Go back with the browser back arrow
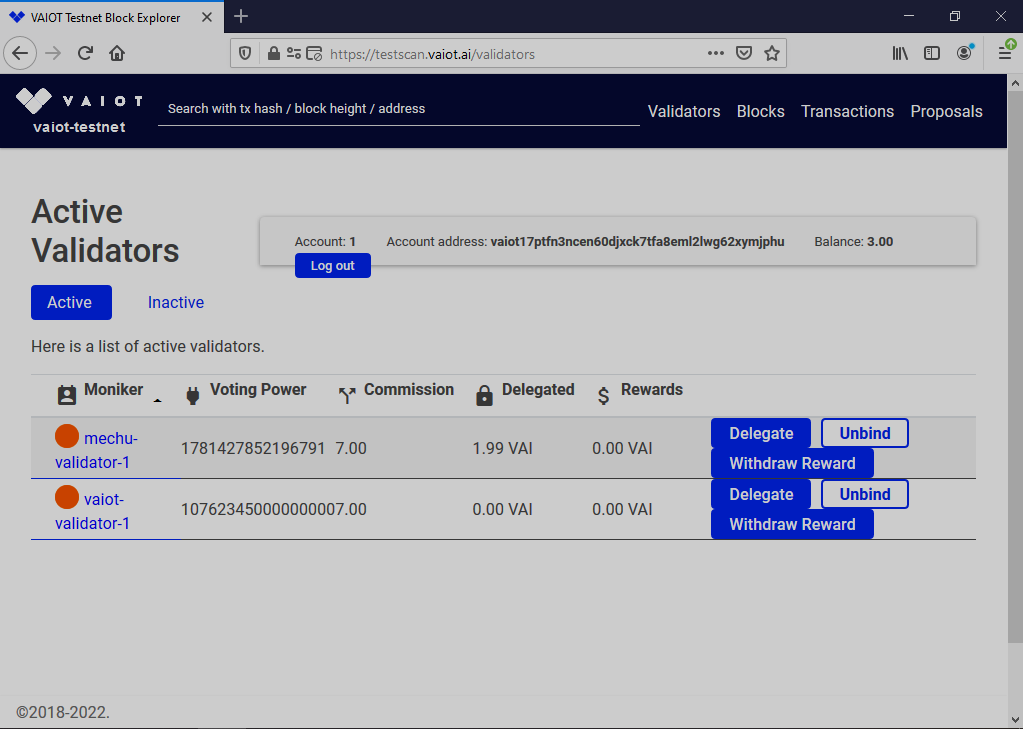The width and height of the screenshot is (1023, 729). [x=20, y=53]
